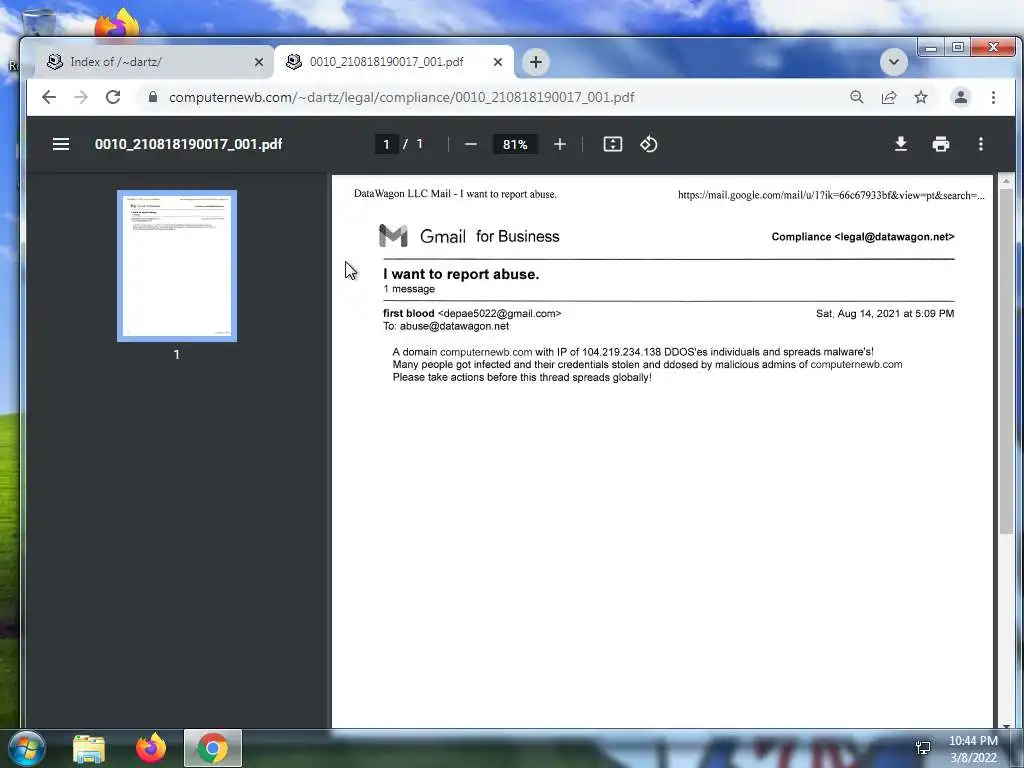Click the mail.google.com URL in header

(831, 195)
